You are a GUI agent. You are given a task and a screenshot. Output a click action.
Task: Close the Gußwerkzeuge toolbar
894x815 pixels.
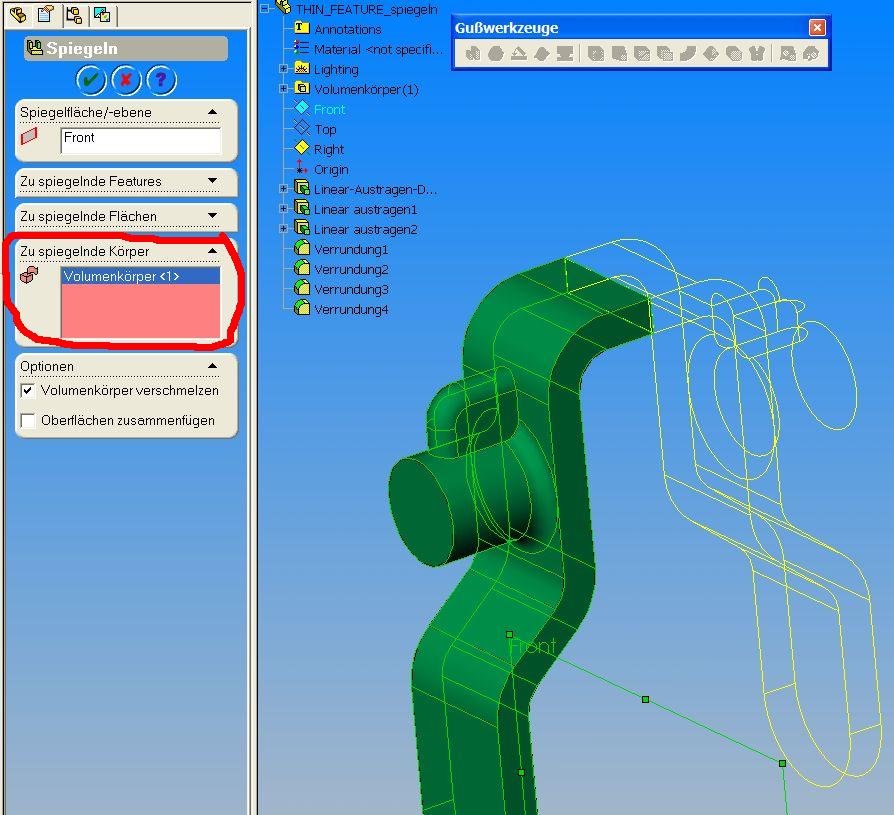(817, 27)
